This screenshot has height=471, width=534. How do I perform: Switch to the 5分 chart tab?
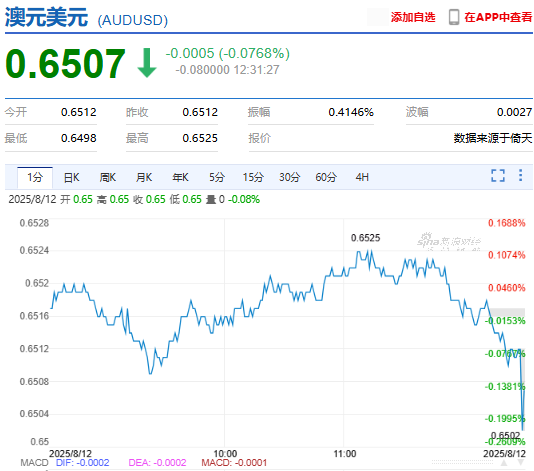click(217, 177)
